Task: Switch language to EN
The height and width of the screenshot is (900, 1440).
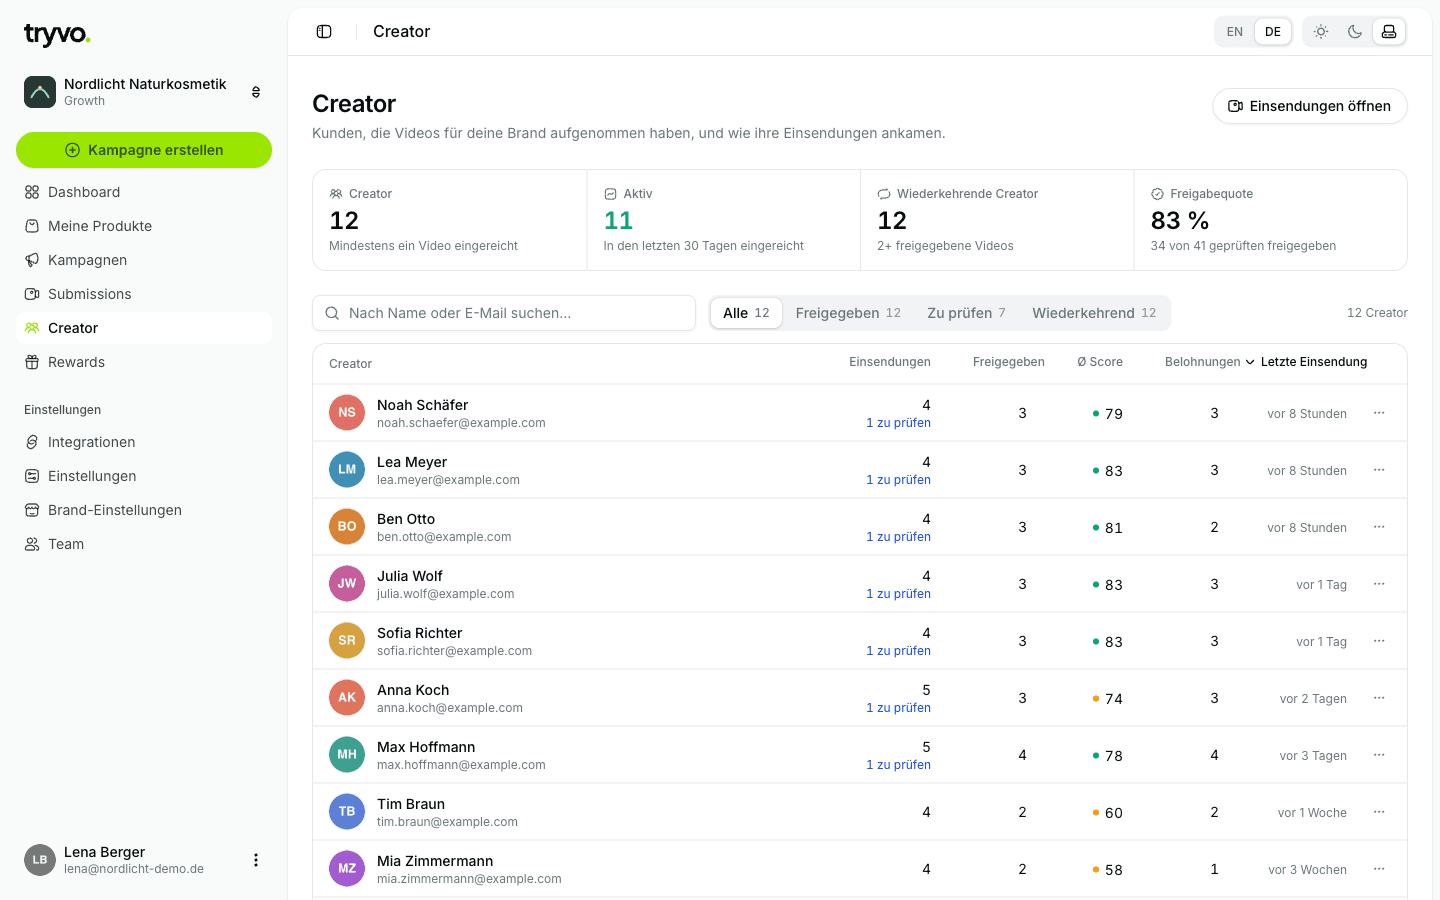Action: (x=1235, y=32)
